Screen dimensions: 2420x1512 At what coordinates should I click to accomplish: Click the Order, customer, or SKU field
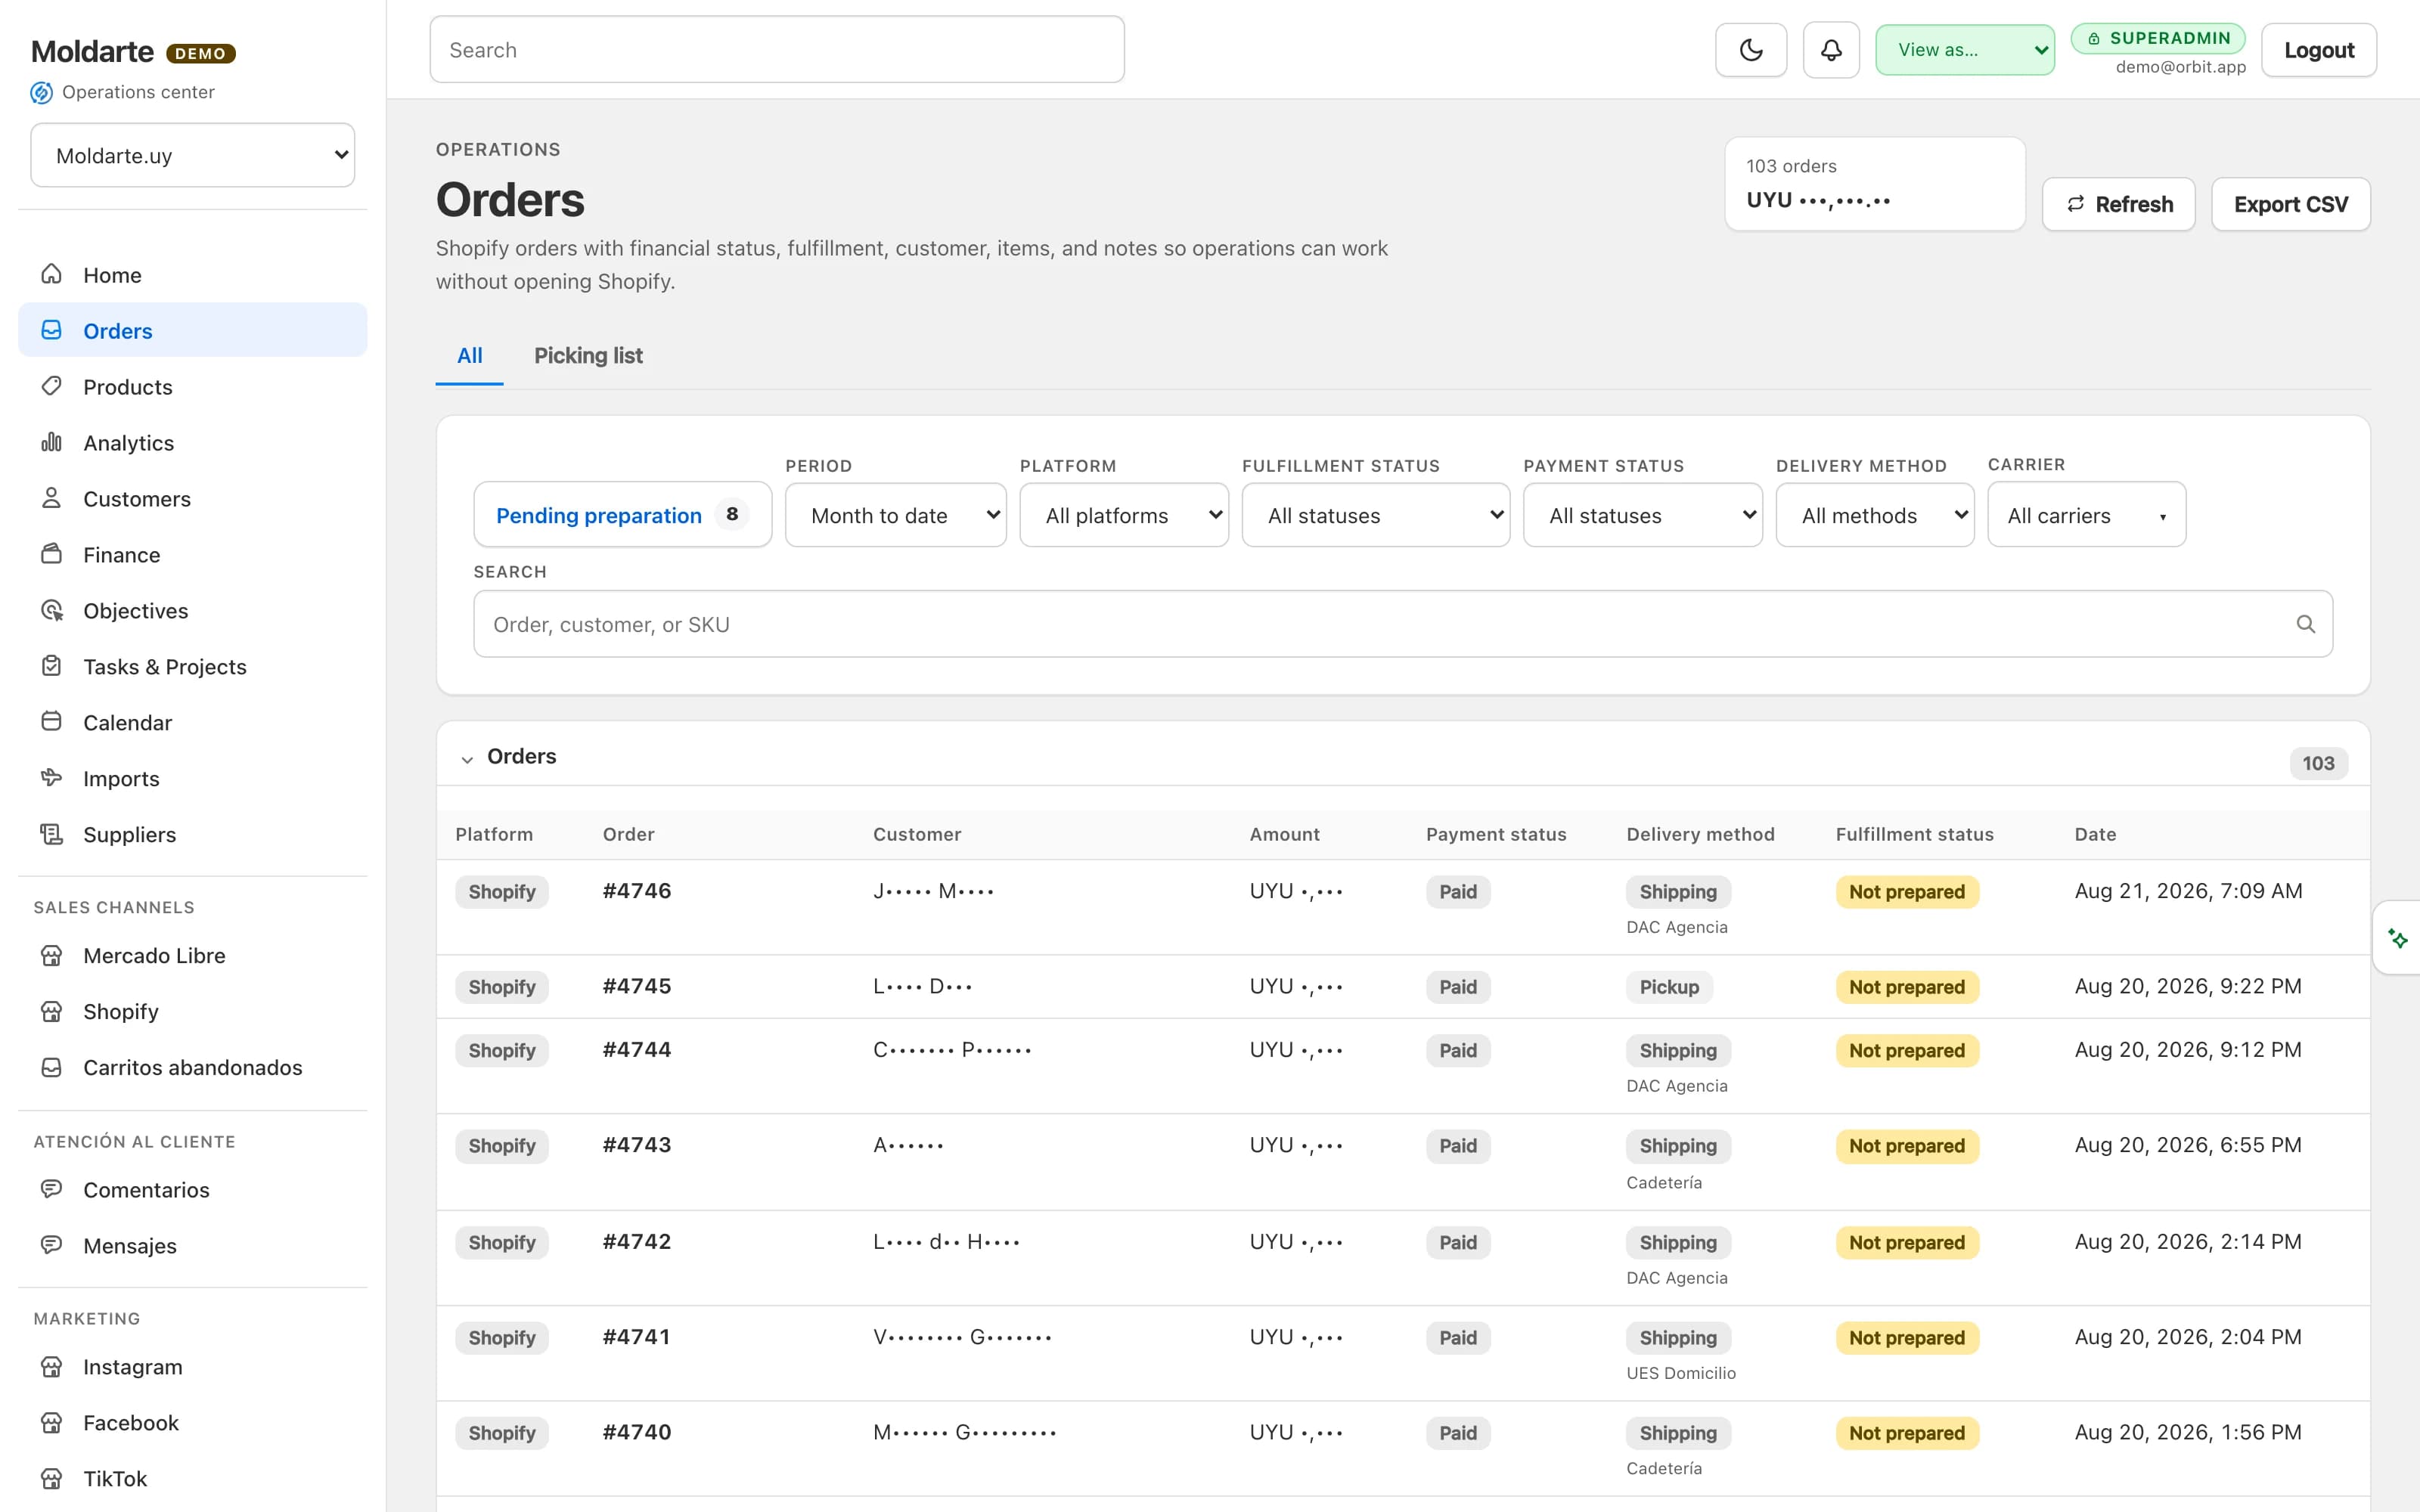(1403, 624)
